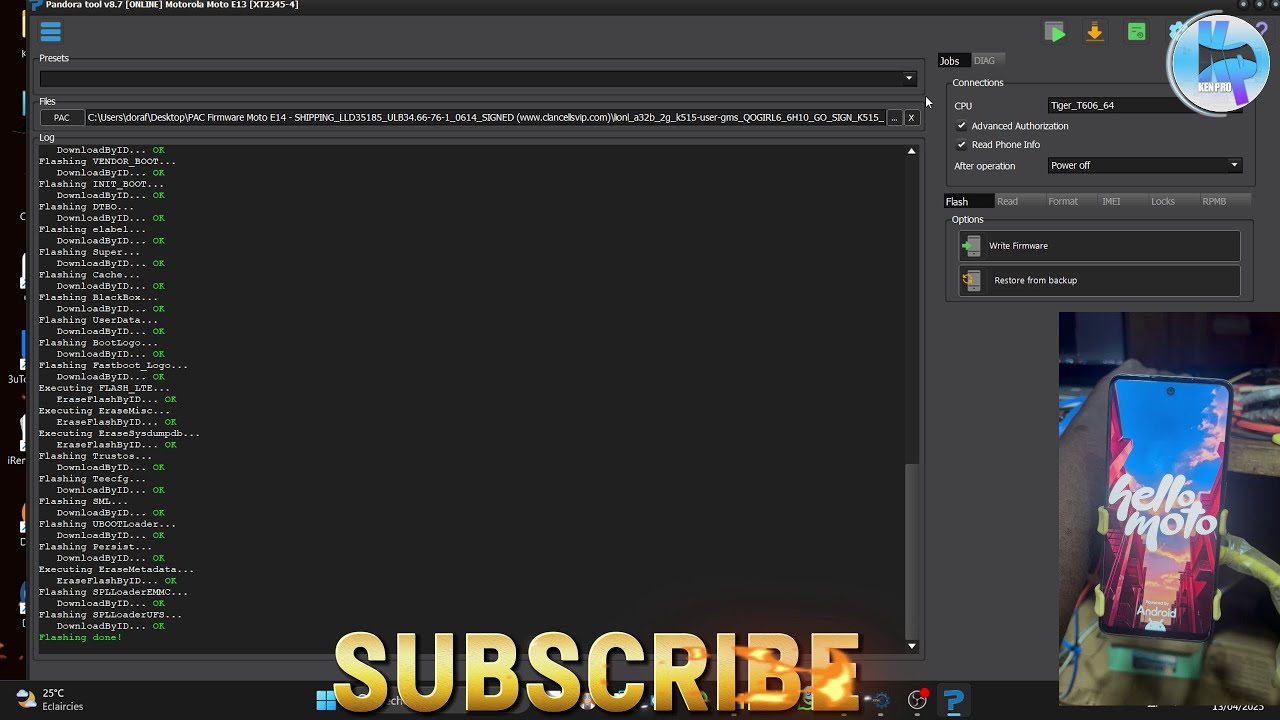Click the PAC firmware file path field
Image resolution: width=1280 pixels, height=720 pixels.
[x=485, y=118]
